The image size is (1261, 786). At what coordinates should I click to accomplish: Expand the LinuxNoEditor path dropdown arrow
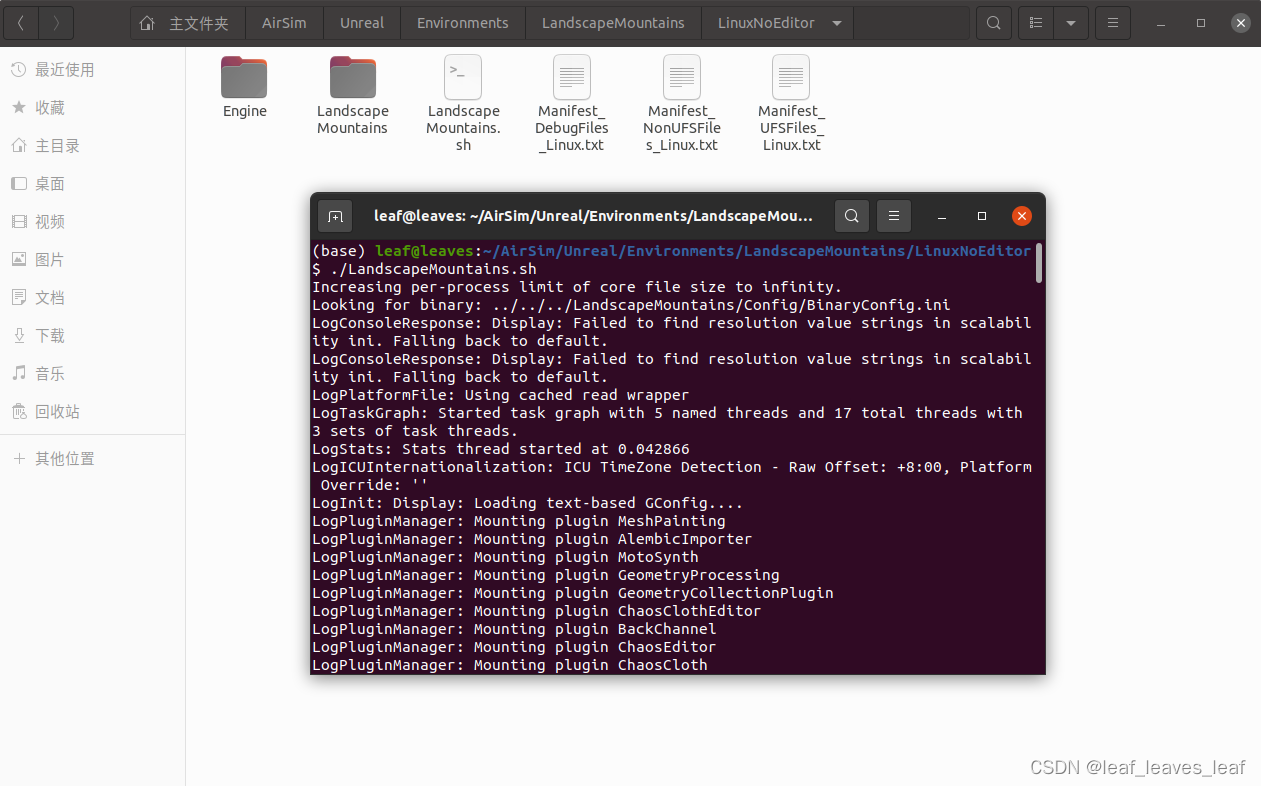click(837, 23)
